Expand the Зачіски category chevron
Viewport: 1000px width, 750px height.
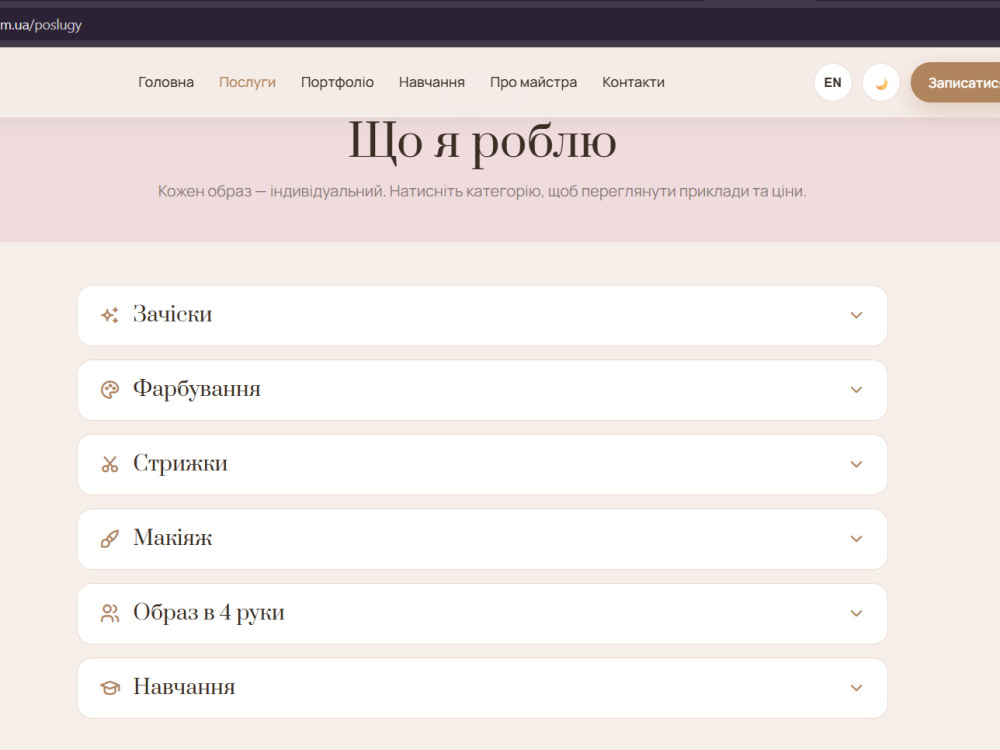[856, 315]
